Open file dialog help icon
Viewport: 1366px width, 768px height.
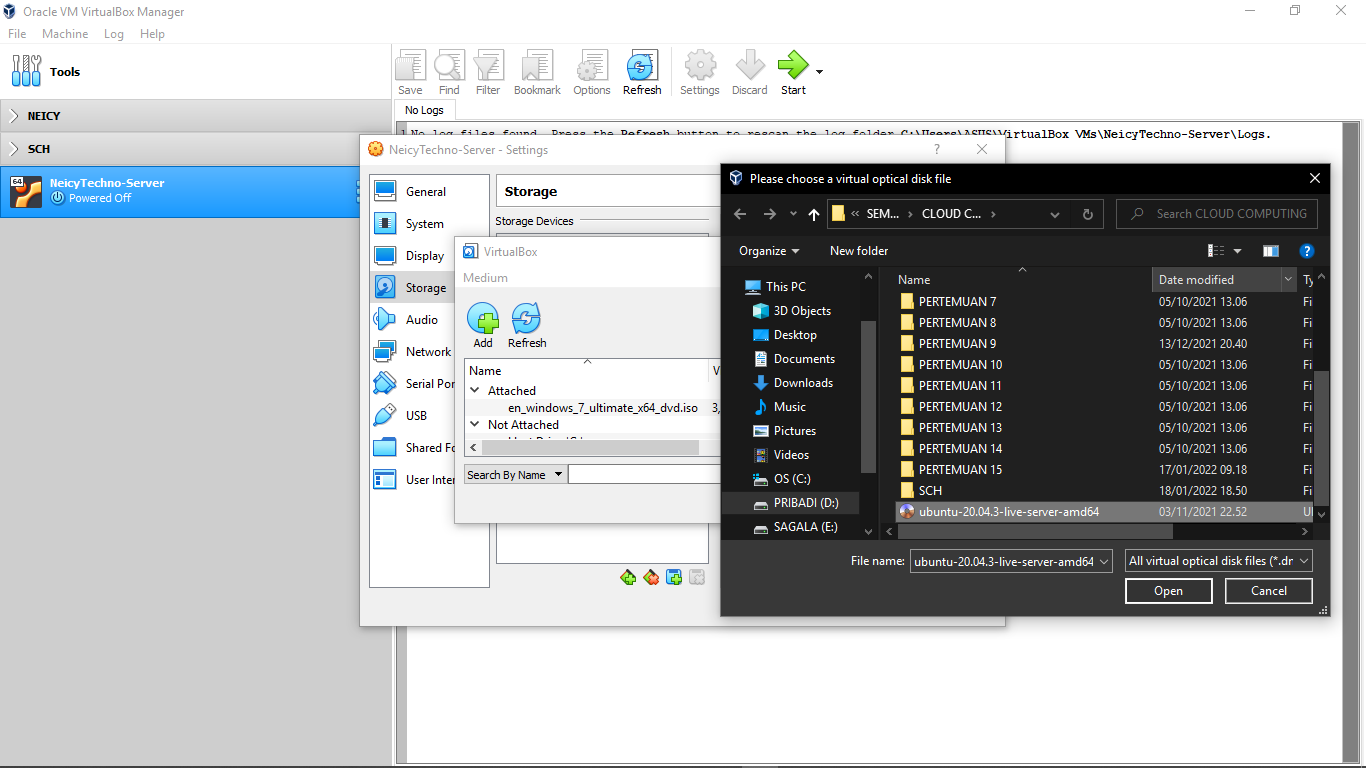click(1306, 251)
